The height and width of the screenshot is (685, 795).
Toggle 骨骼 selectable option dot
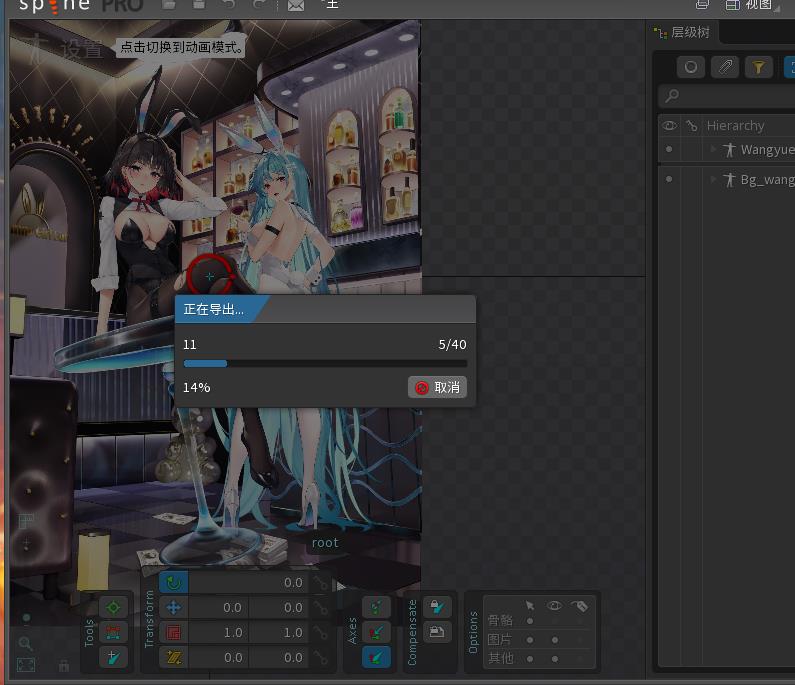coord(530,621)
